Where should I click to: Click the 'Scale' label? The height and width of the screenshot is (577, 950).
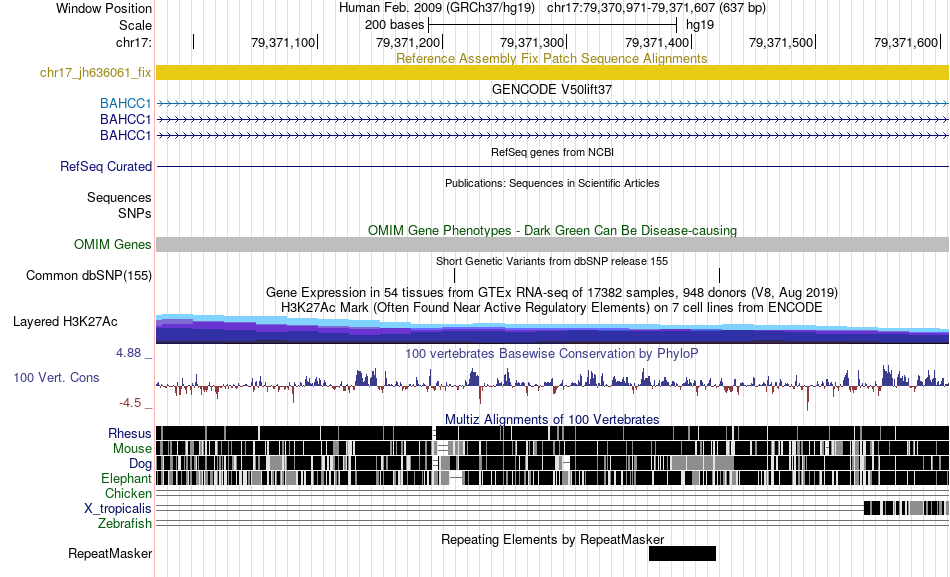pos(135,25)
